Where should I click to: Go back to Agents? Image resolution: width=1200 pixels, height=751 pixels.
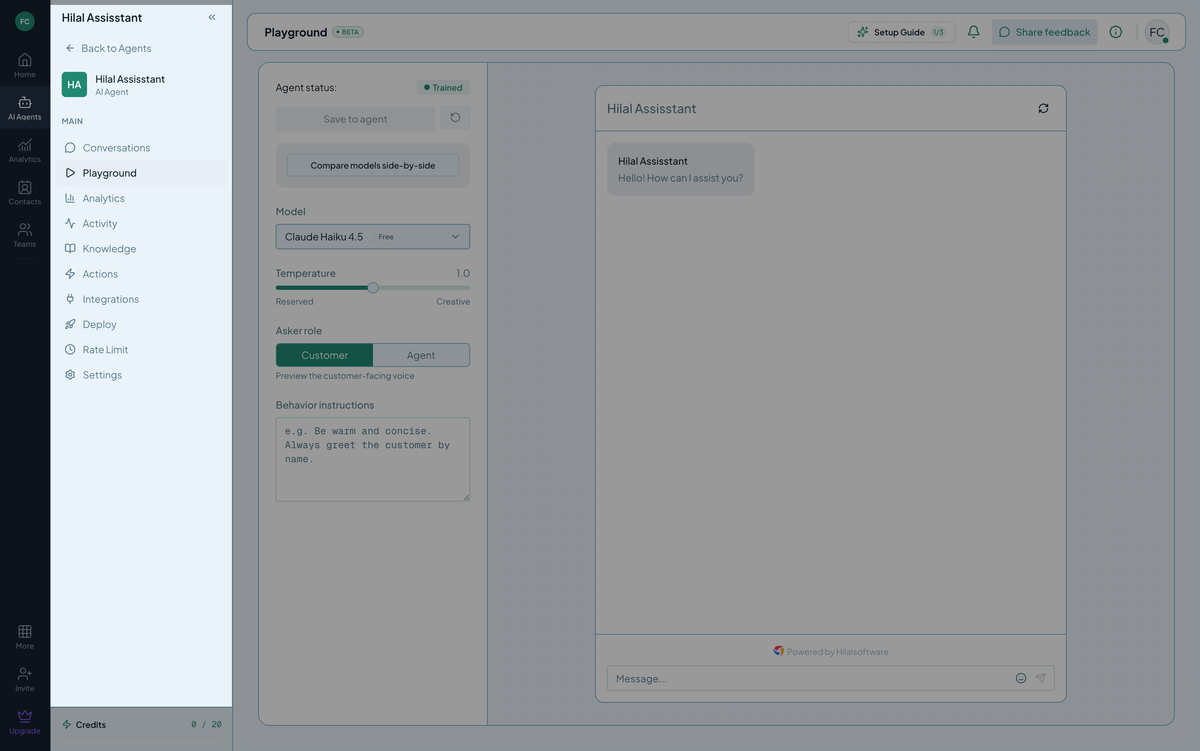point(108,48)
